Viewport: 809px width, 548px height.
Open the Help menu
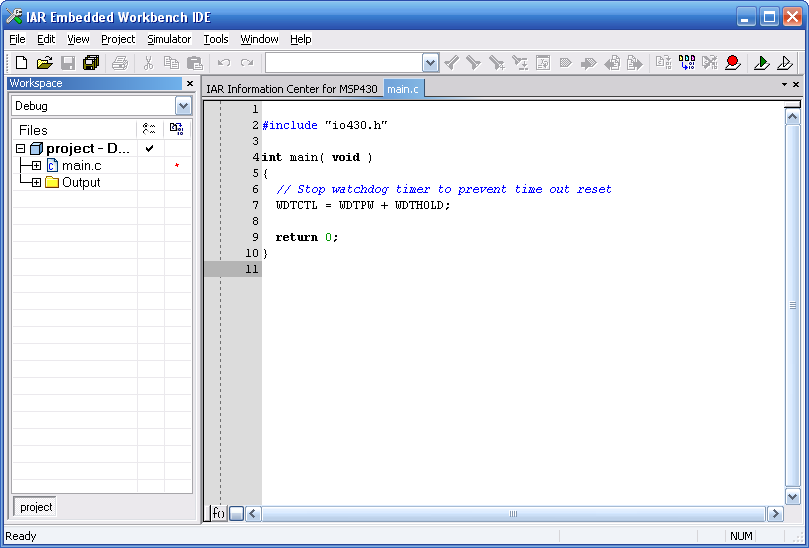click(300, 39)
